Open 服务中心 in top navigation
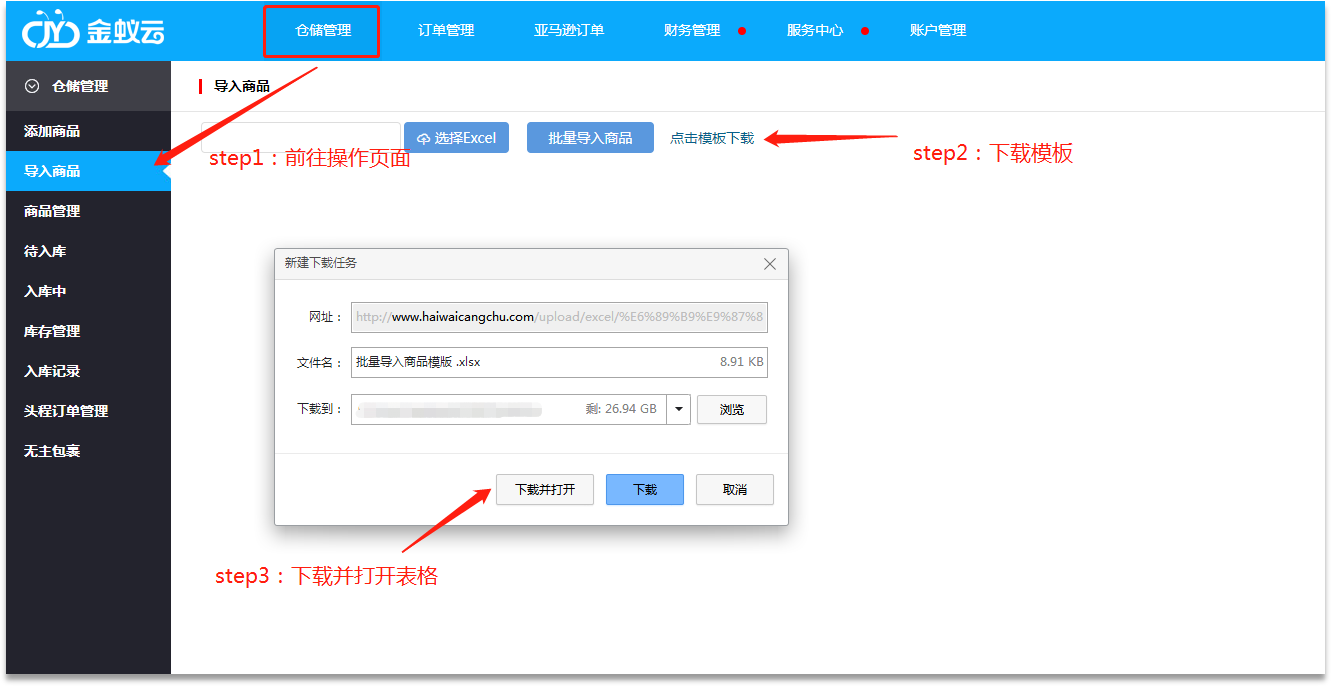 (815, 30)
